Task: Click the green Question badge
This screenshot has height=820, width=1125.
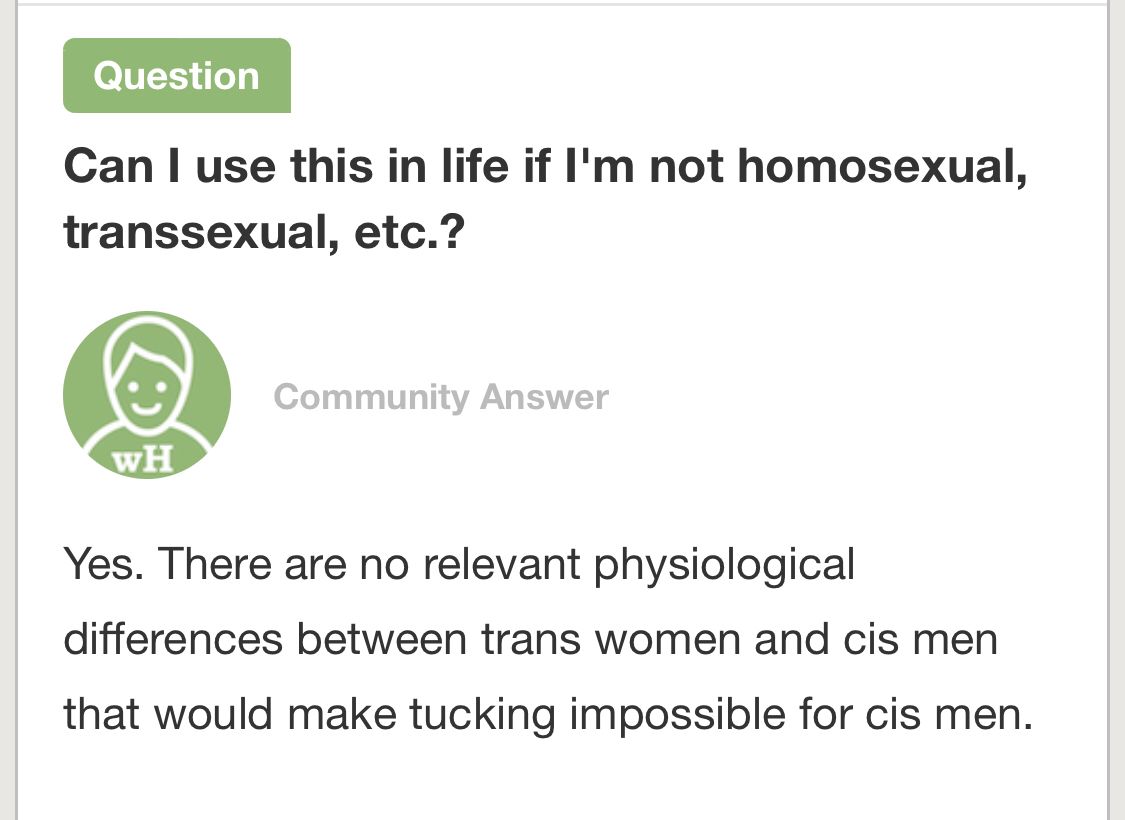Action: [177, 76]
